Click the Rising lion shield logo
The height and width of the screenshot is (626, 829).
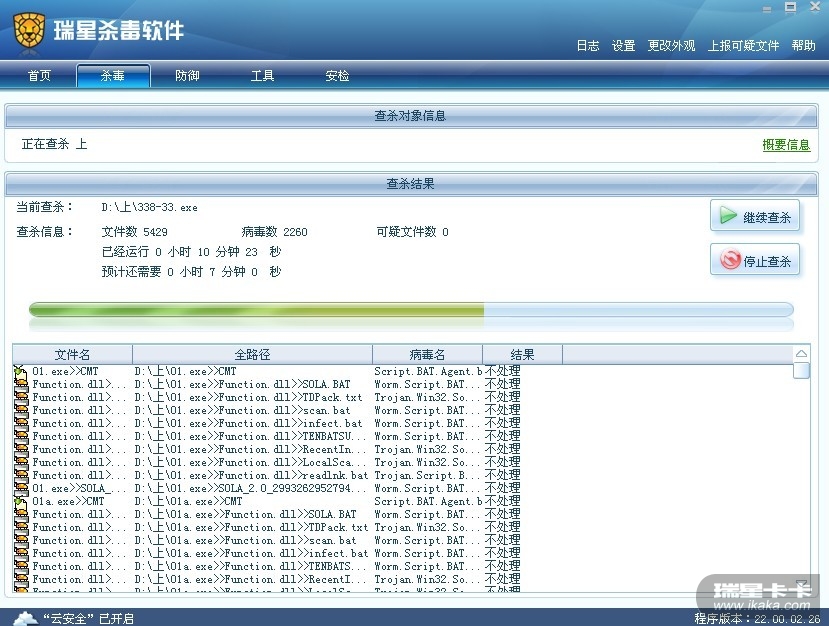(x=29, y=29)
